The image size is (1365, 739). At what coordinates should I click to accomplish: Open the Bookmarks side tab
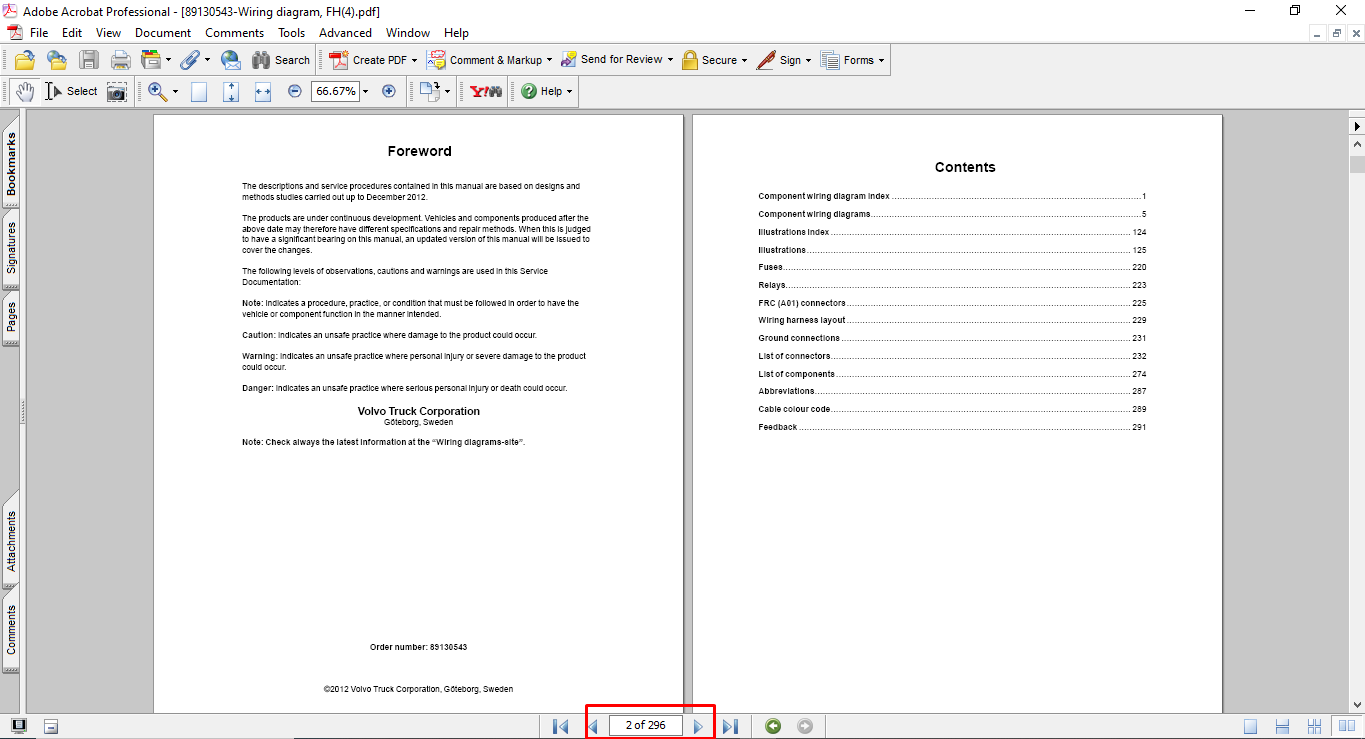11,165
